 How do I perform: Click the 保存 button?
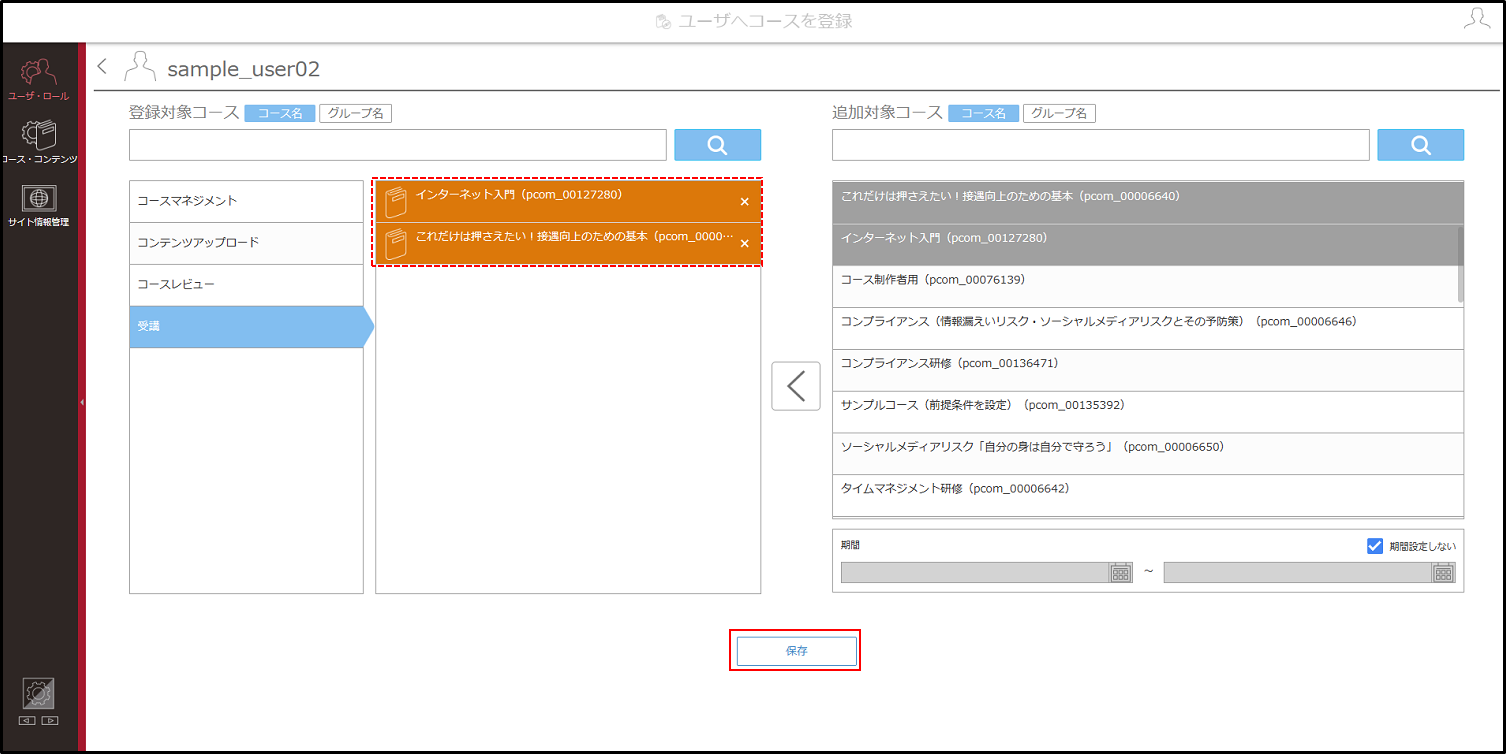click(796, 650)
